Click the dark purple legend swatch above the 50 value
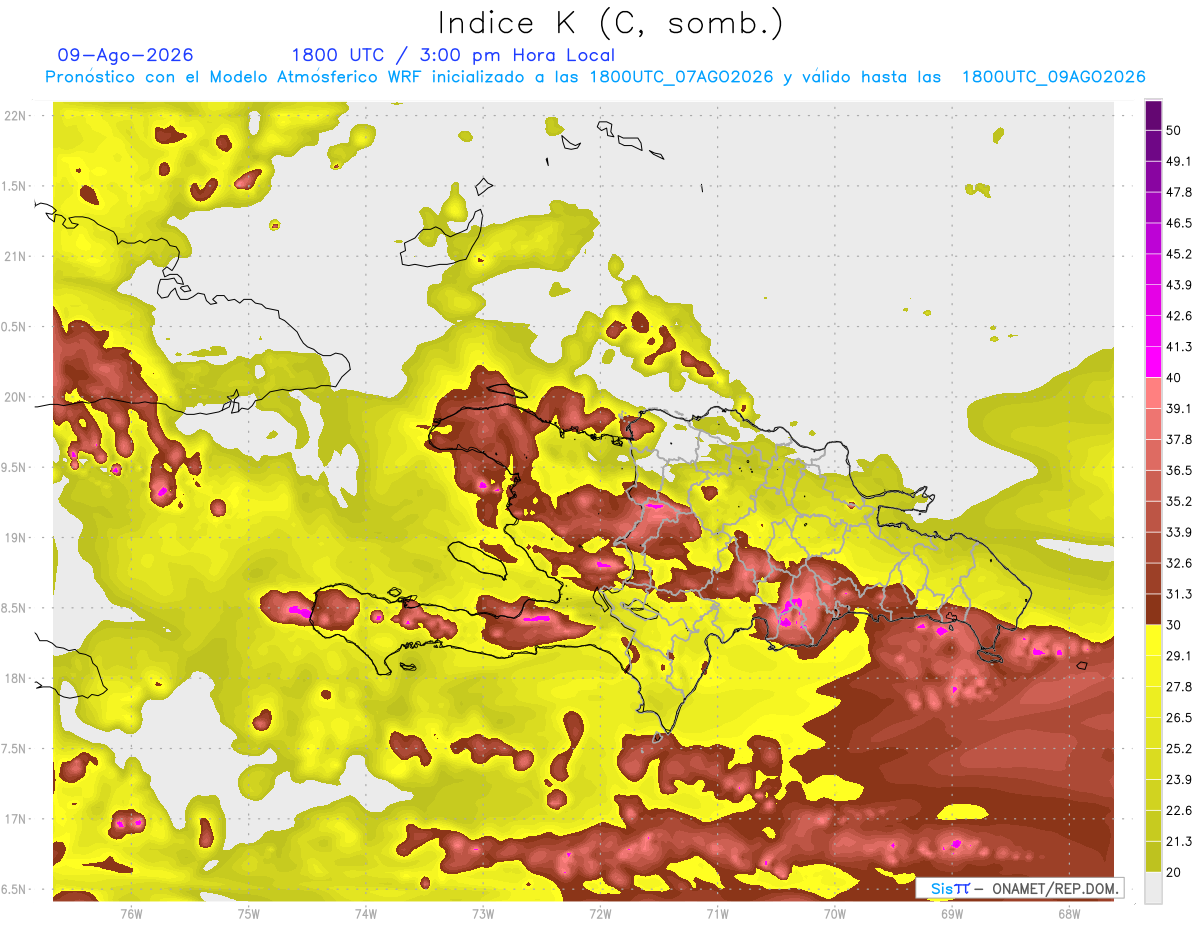Viewport: 1200px width, 927px height. [1153, 115]
